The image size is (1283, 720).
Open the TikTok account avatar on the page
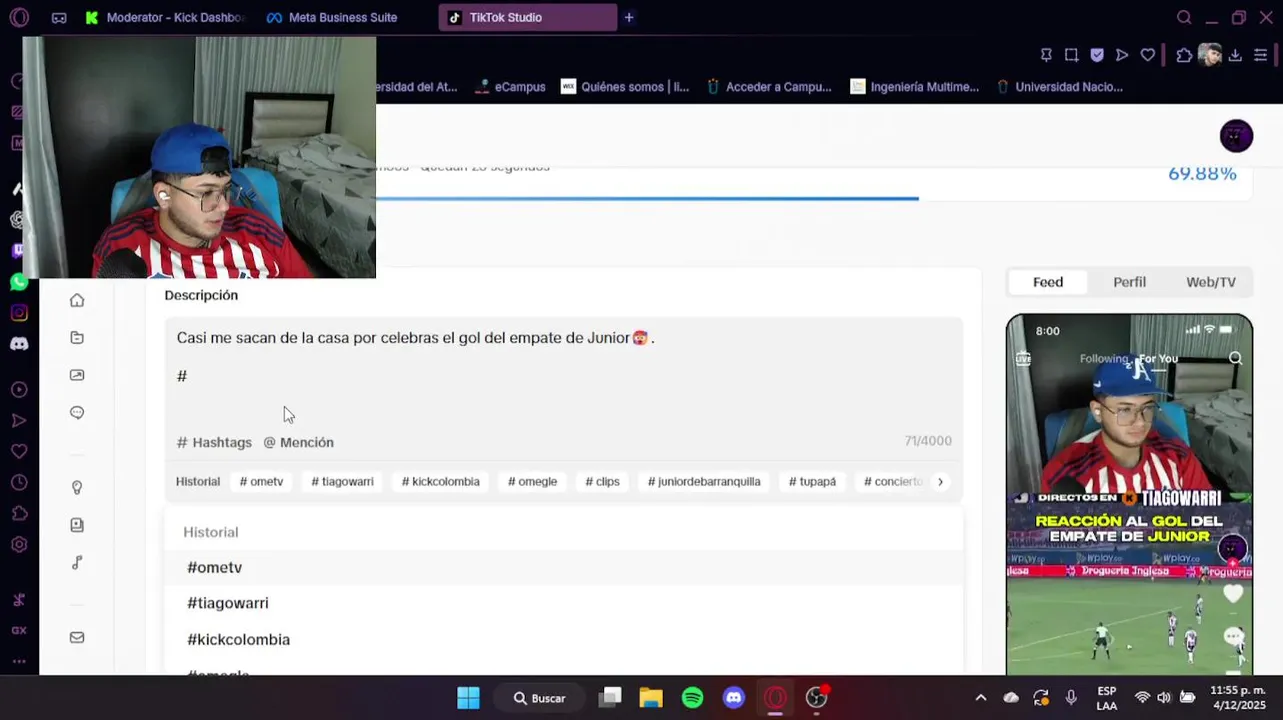1236,136
